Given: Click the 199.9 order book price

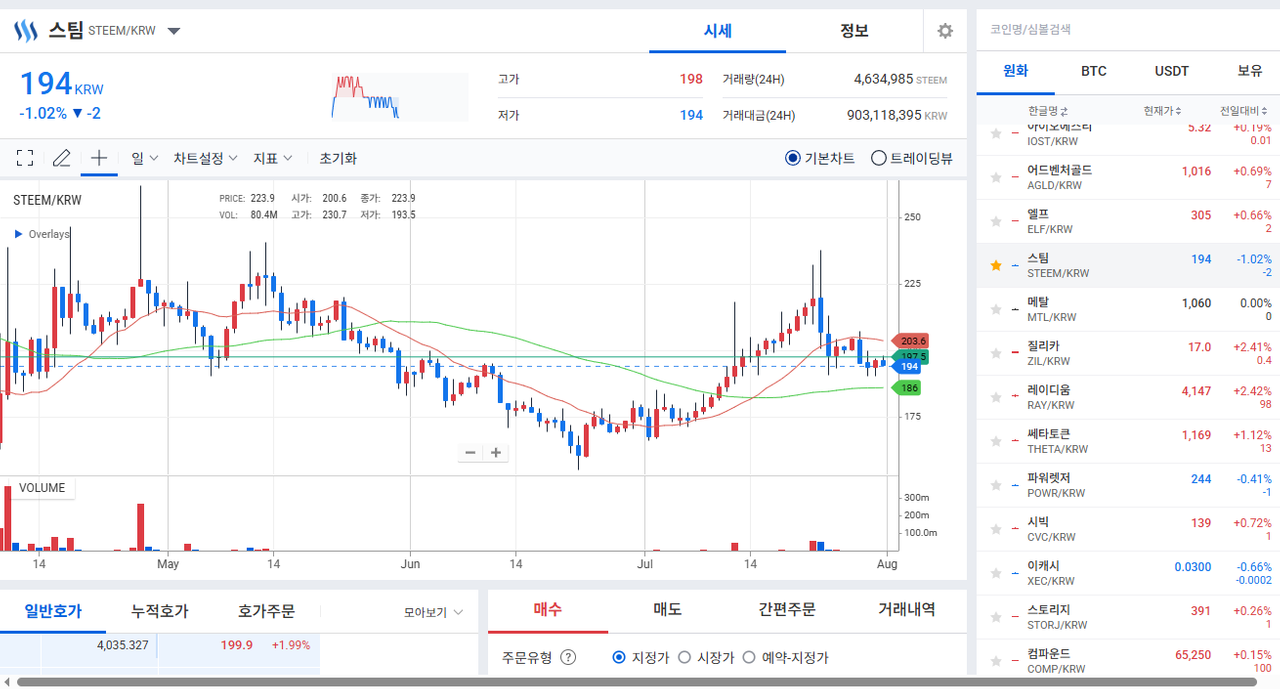Looking at the screenshot, I should [x=236, y=645].
